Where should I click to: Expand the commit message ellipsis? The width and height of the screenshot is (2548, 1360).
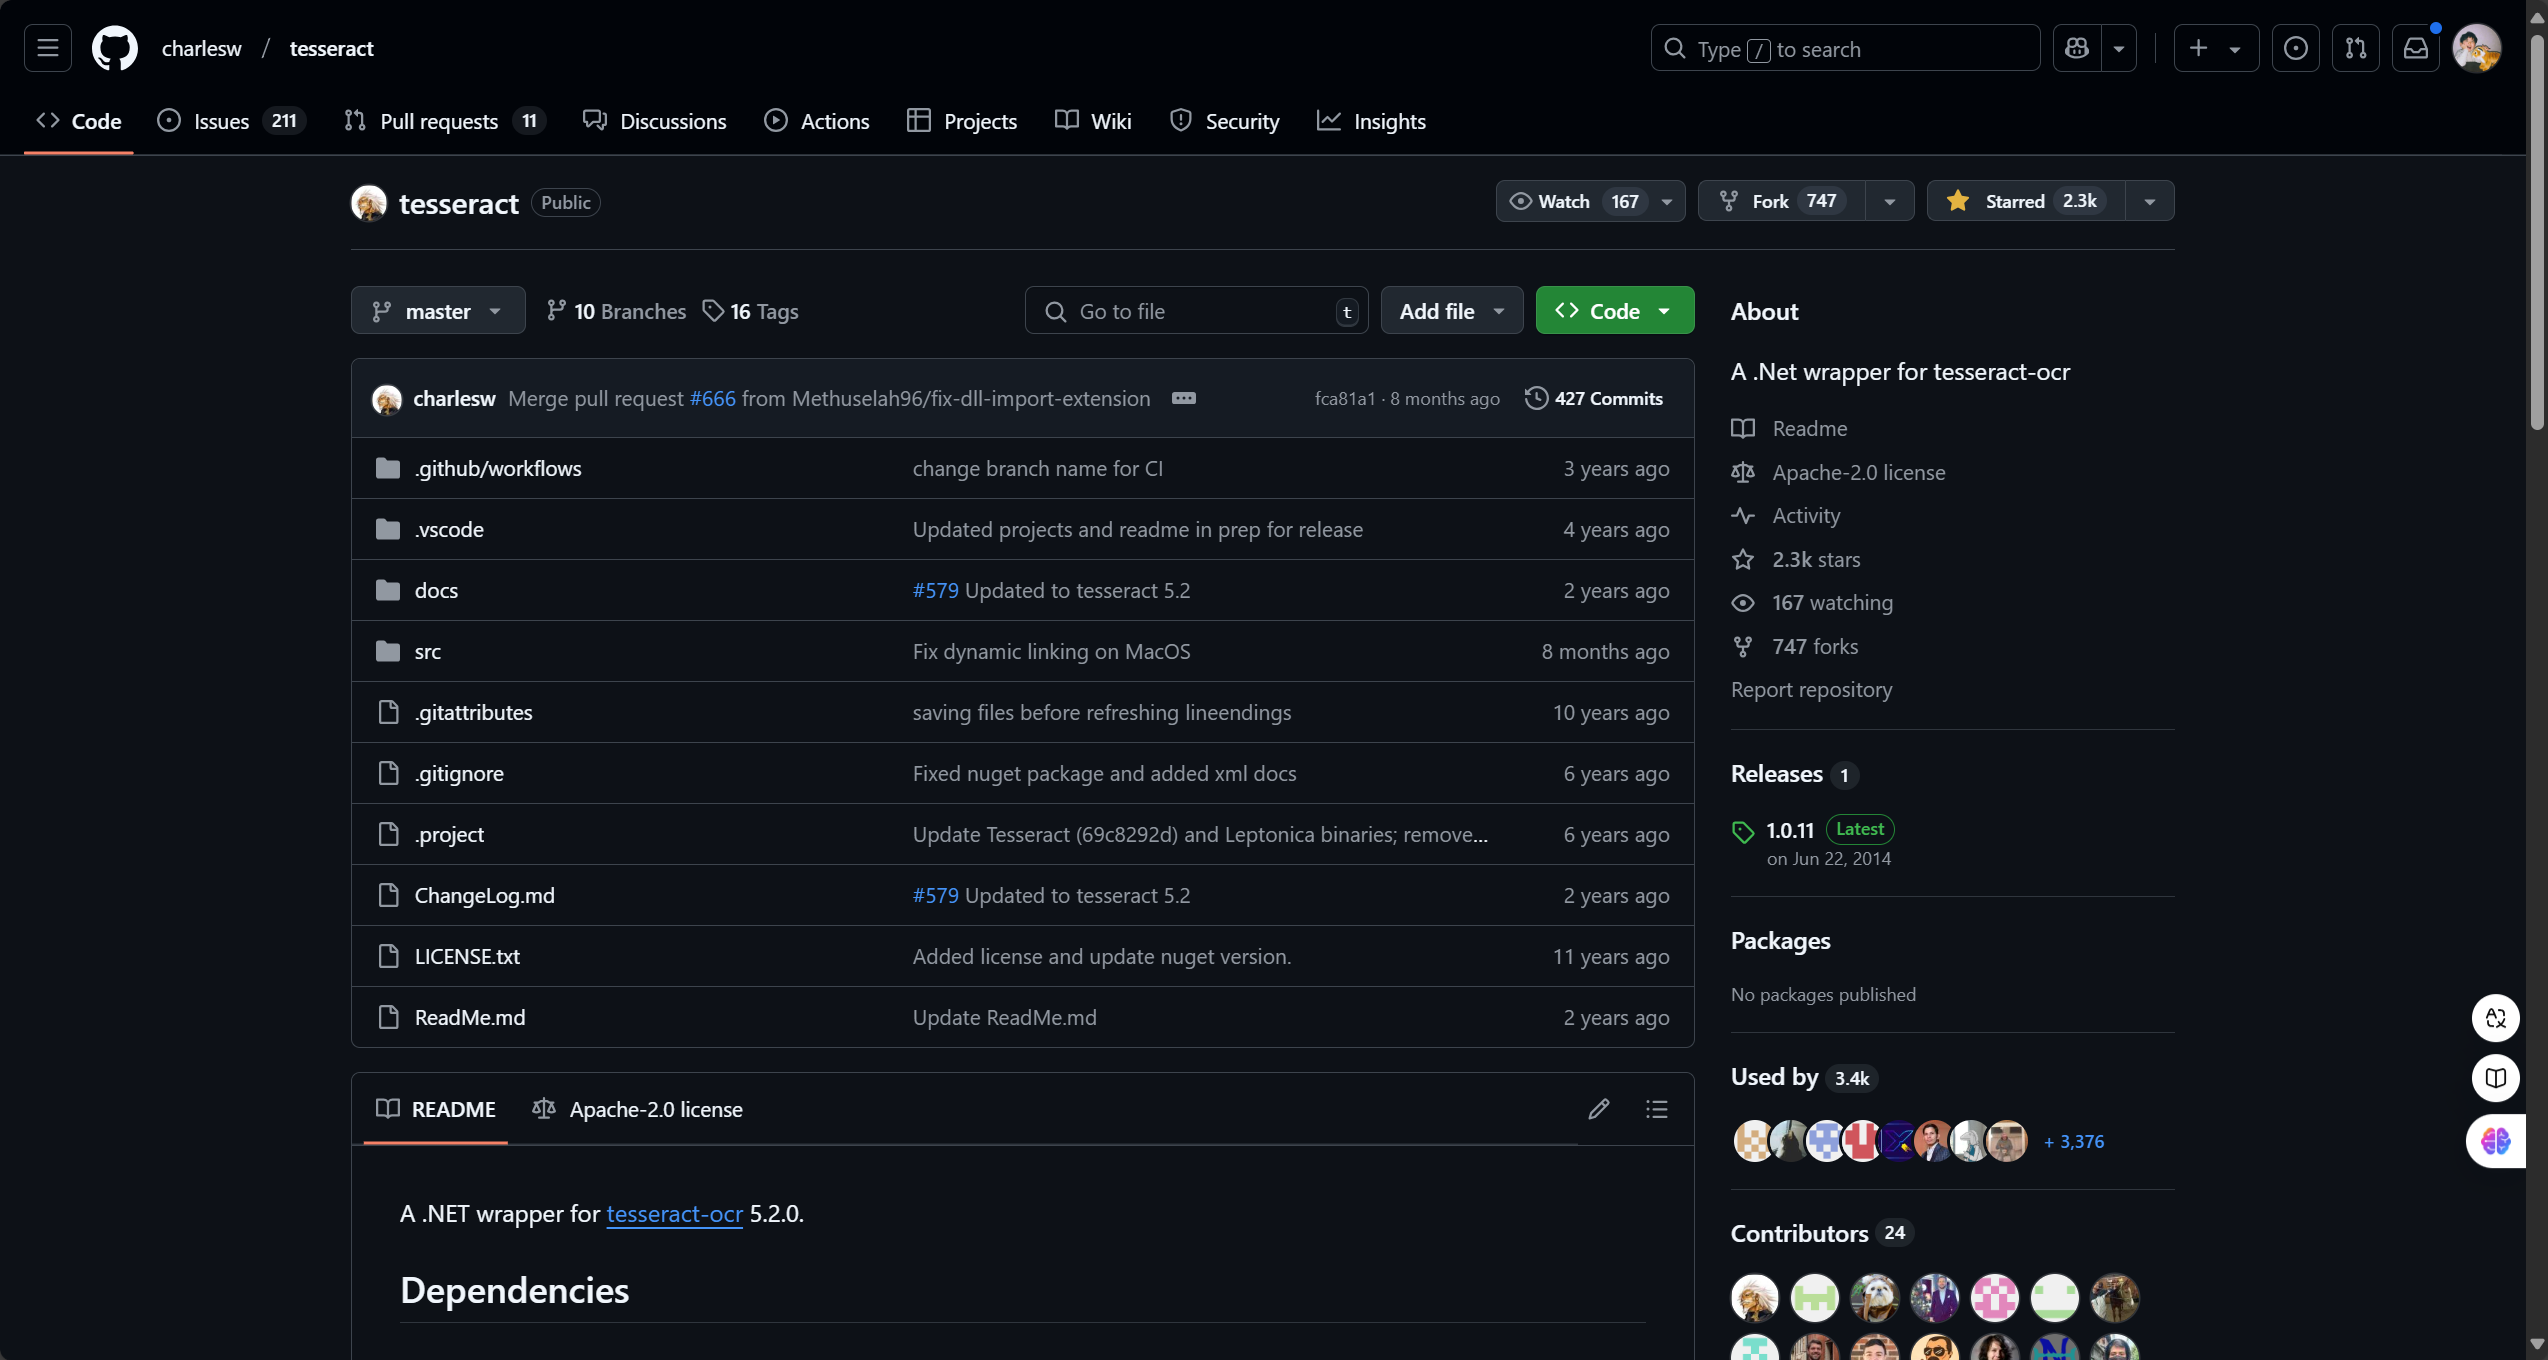[x=1183, y=398]
